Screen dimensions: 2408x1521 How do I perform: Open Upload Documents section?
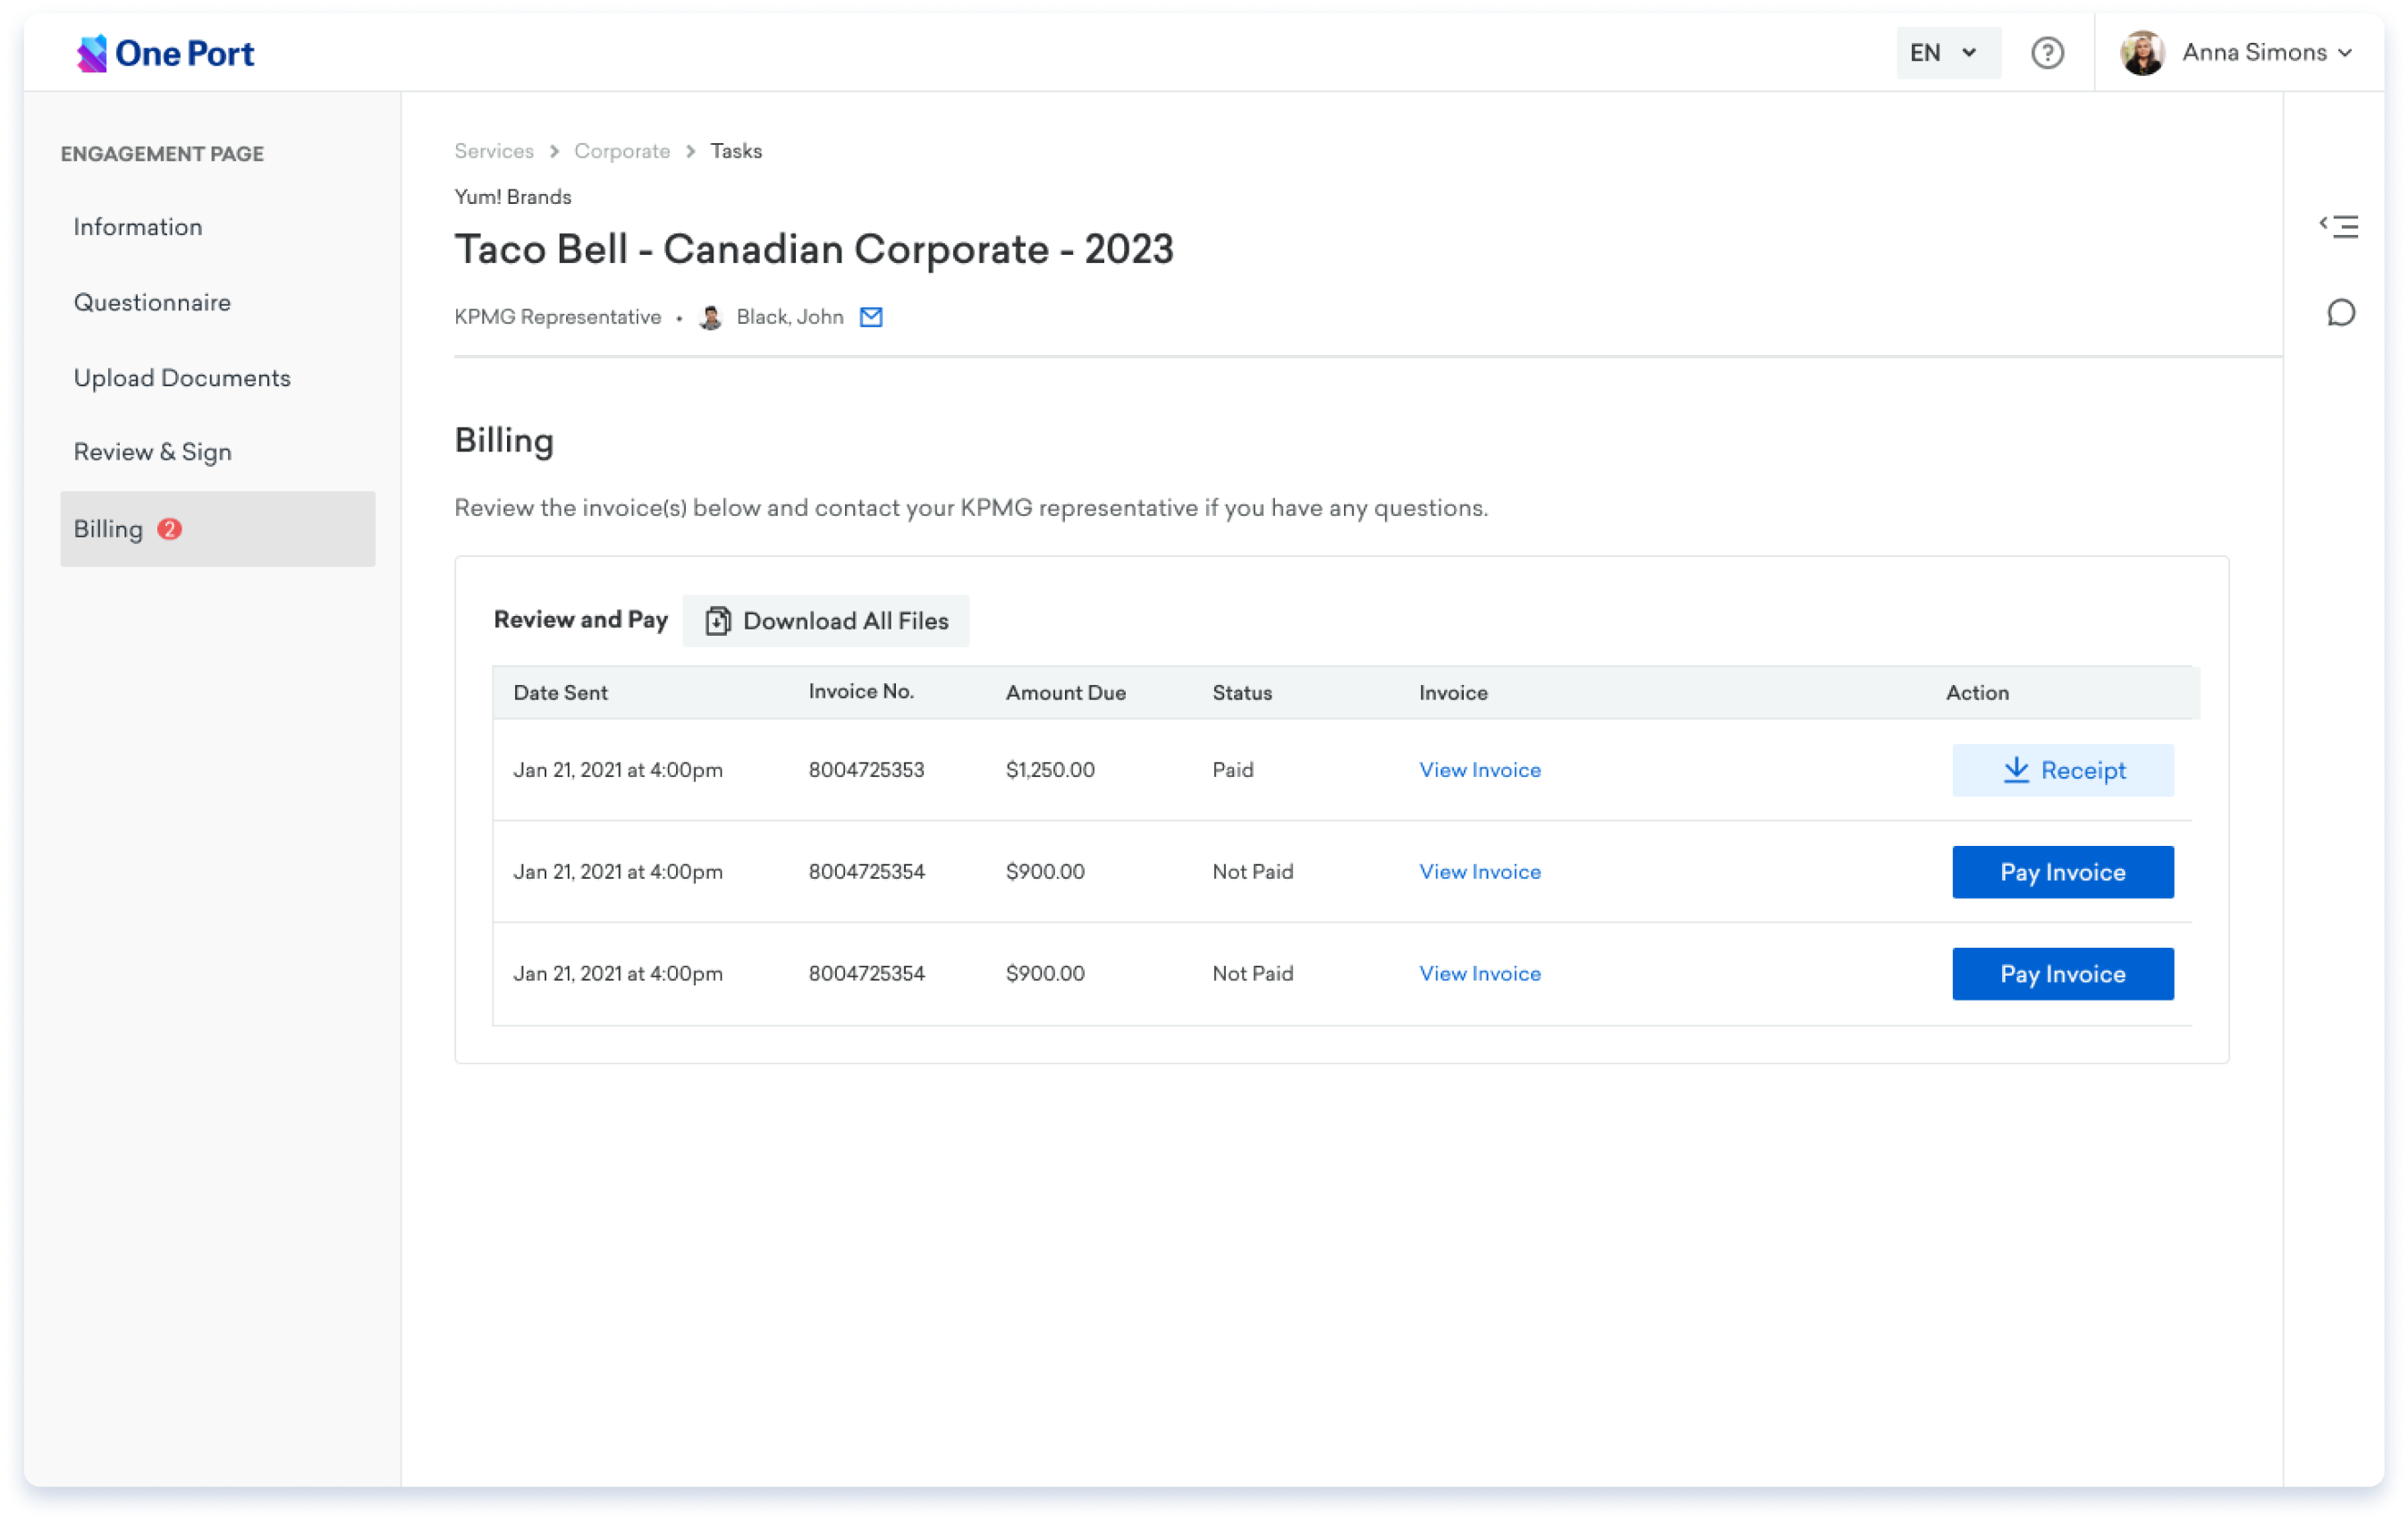182,378
